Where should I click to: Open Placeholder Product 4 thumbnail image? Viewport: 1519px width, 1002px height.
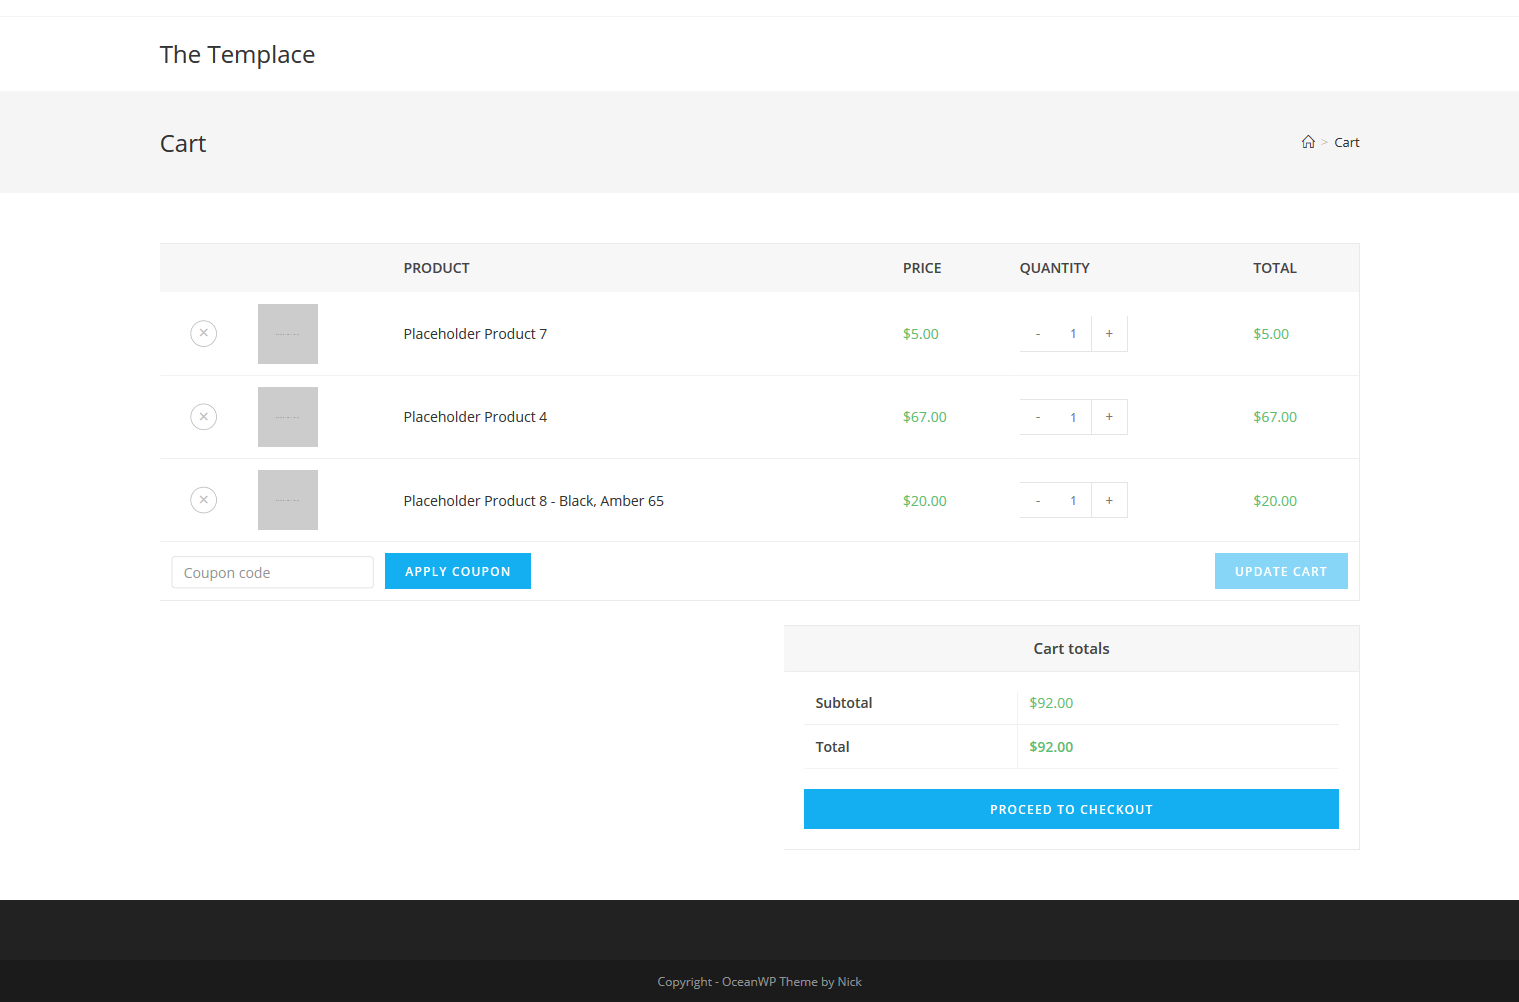click(288, 417)
